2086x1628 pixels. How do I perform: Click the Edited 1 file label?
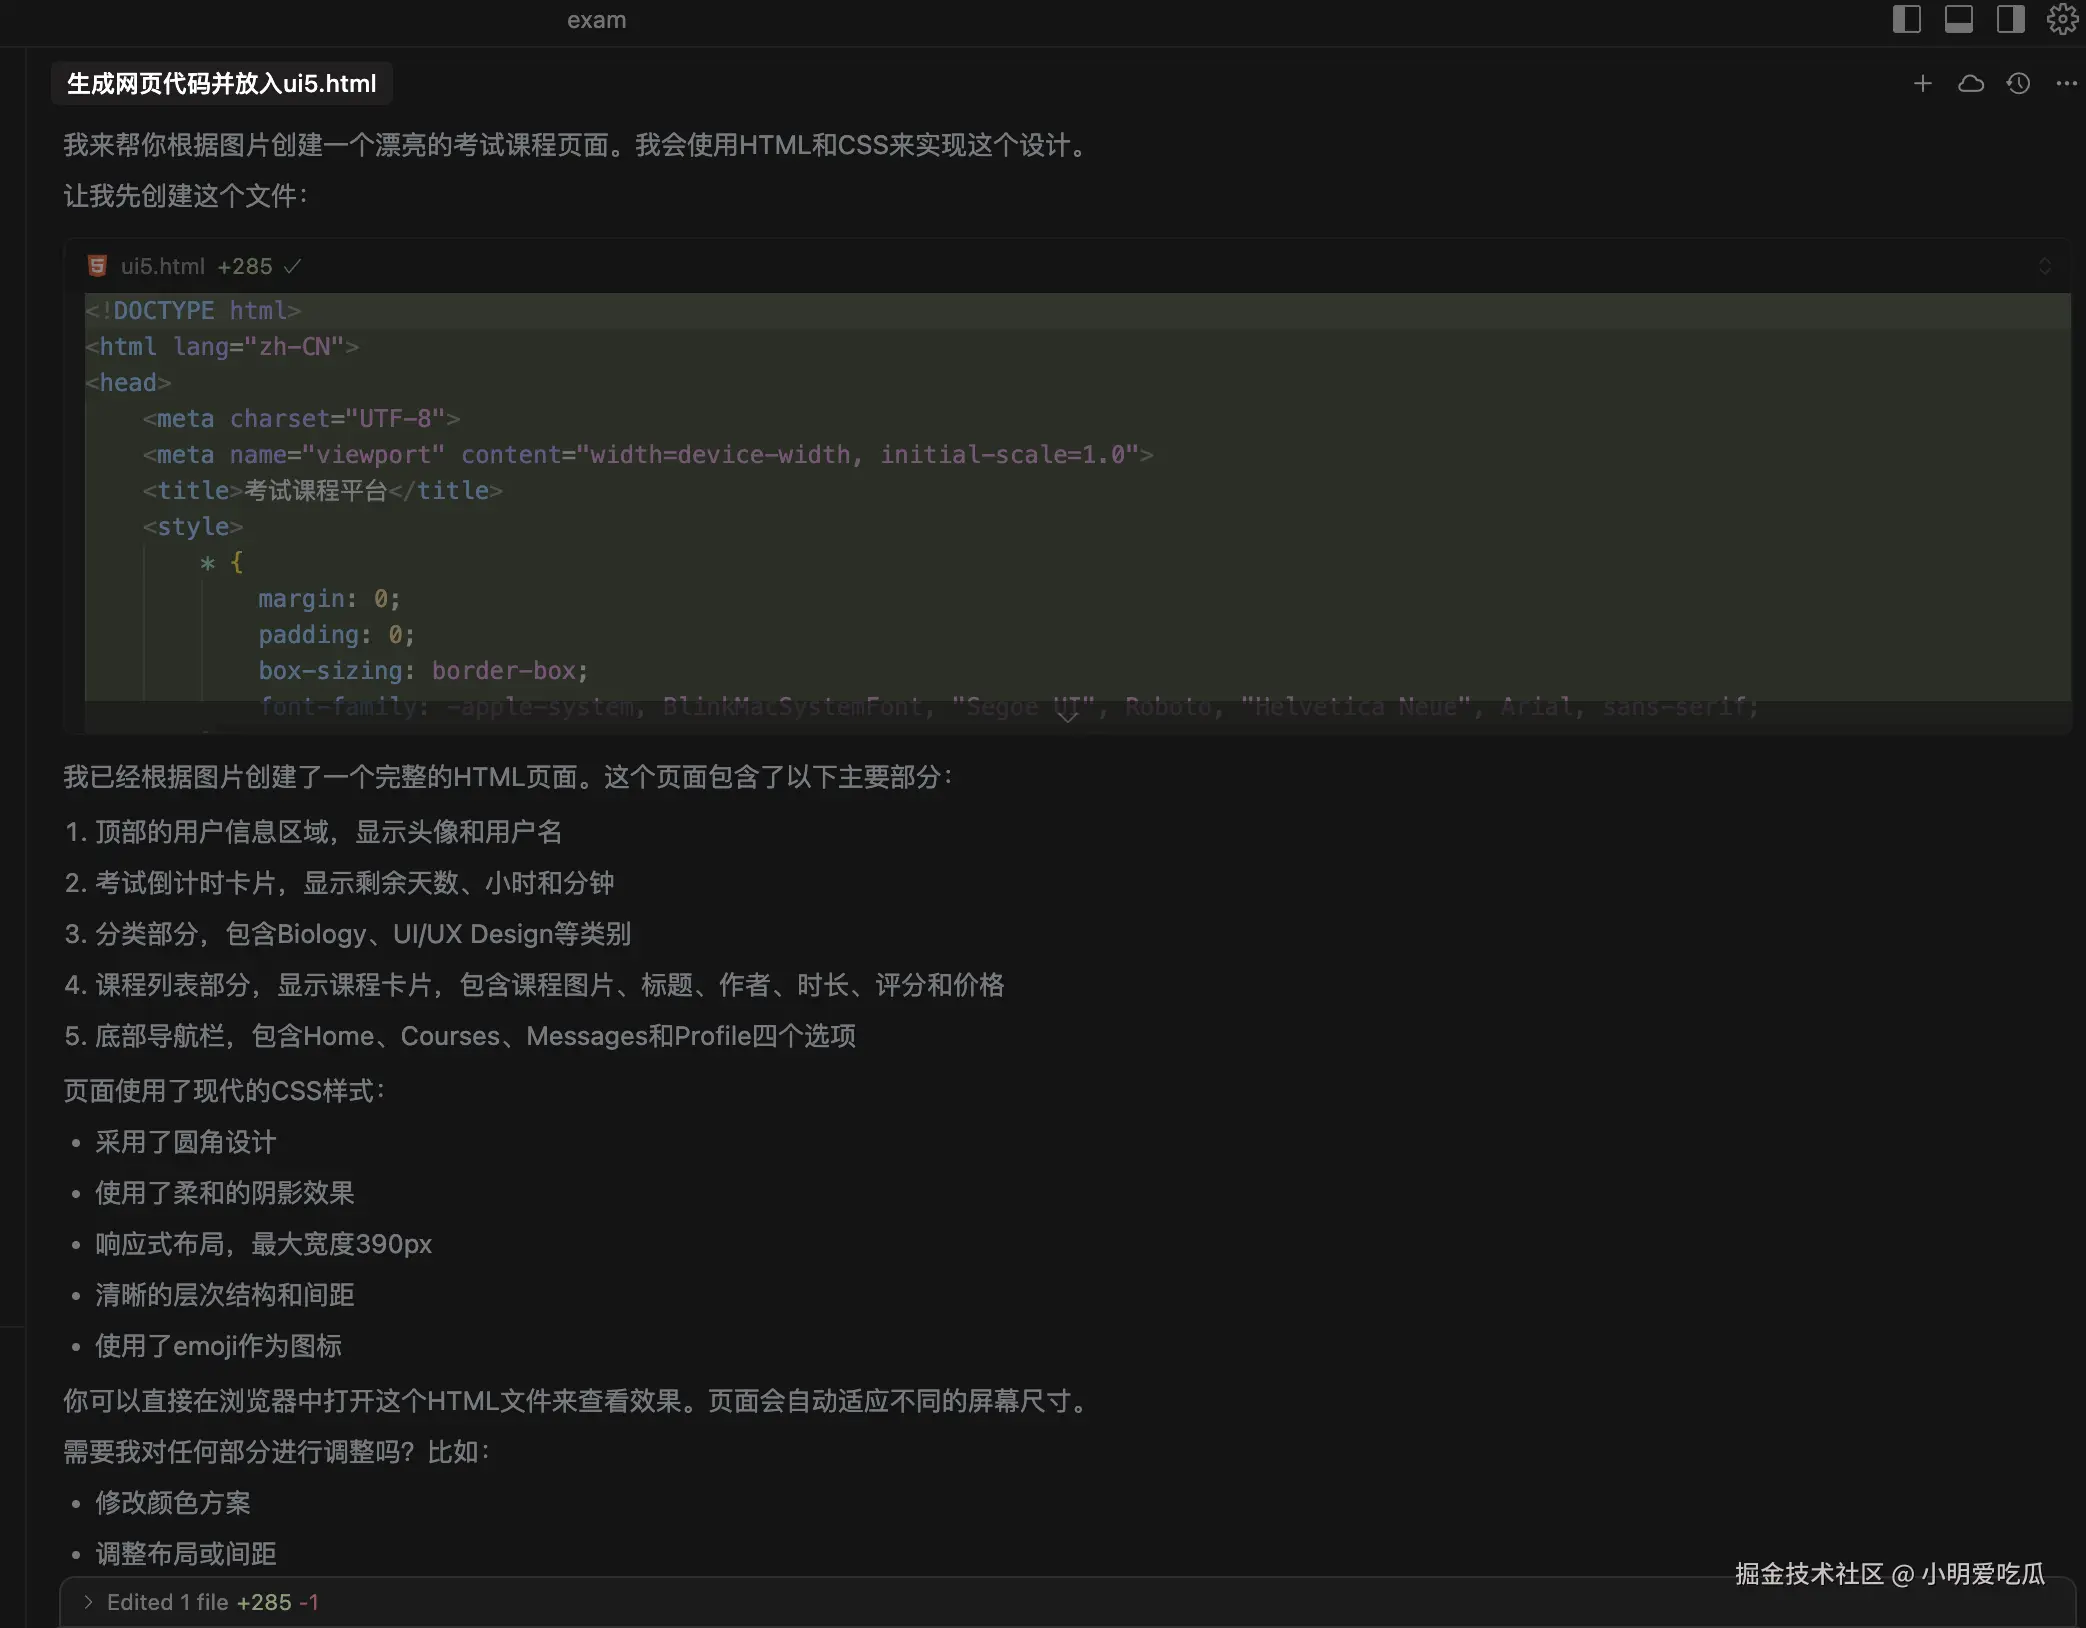pyautogui.click(x=167, y=1602)
